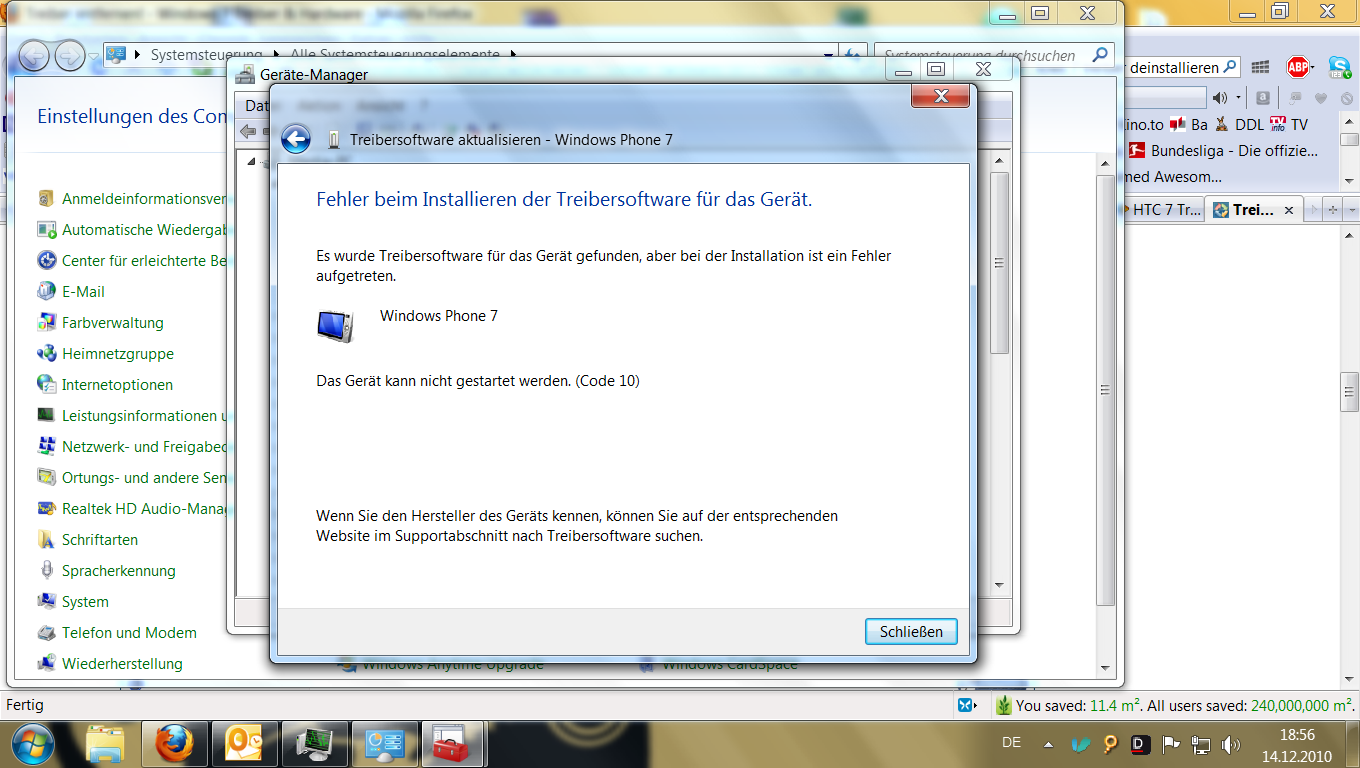Click the magnifier in the Firefox search box

tap(1230, 67)
